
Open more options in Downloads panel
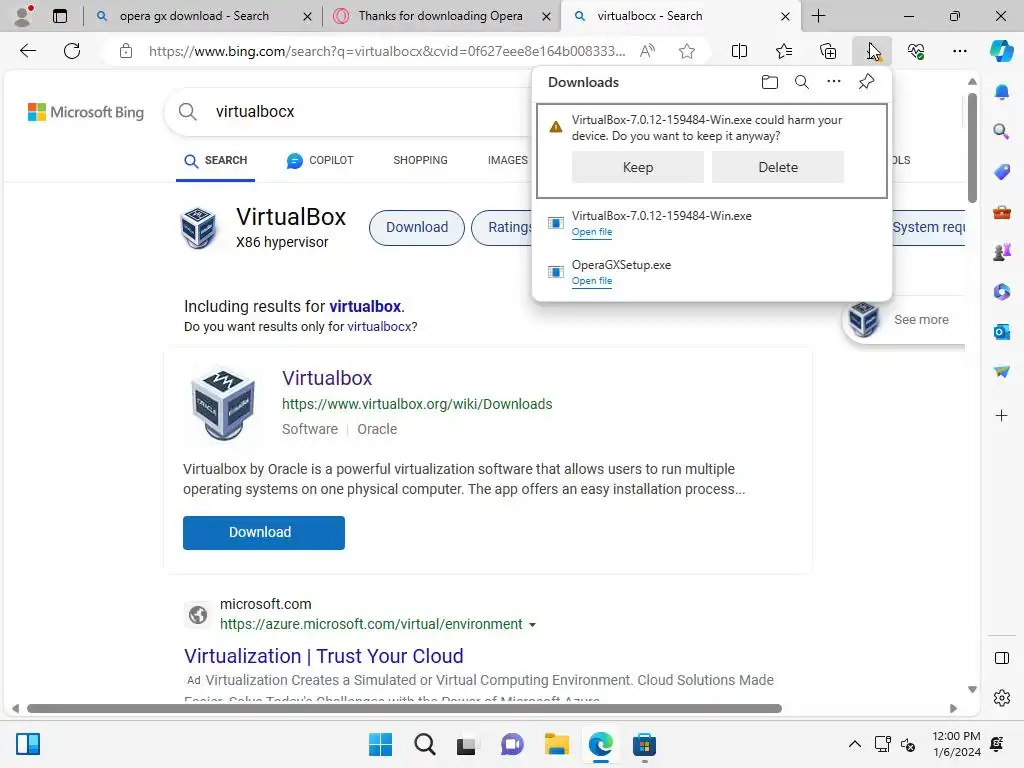[x=834, y=82]
